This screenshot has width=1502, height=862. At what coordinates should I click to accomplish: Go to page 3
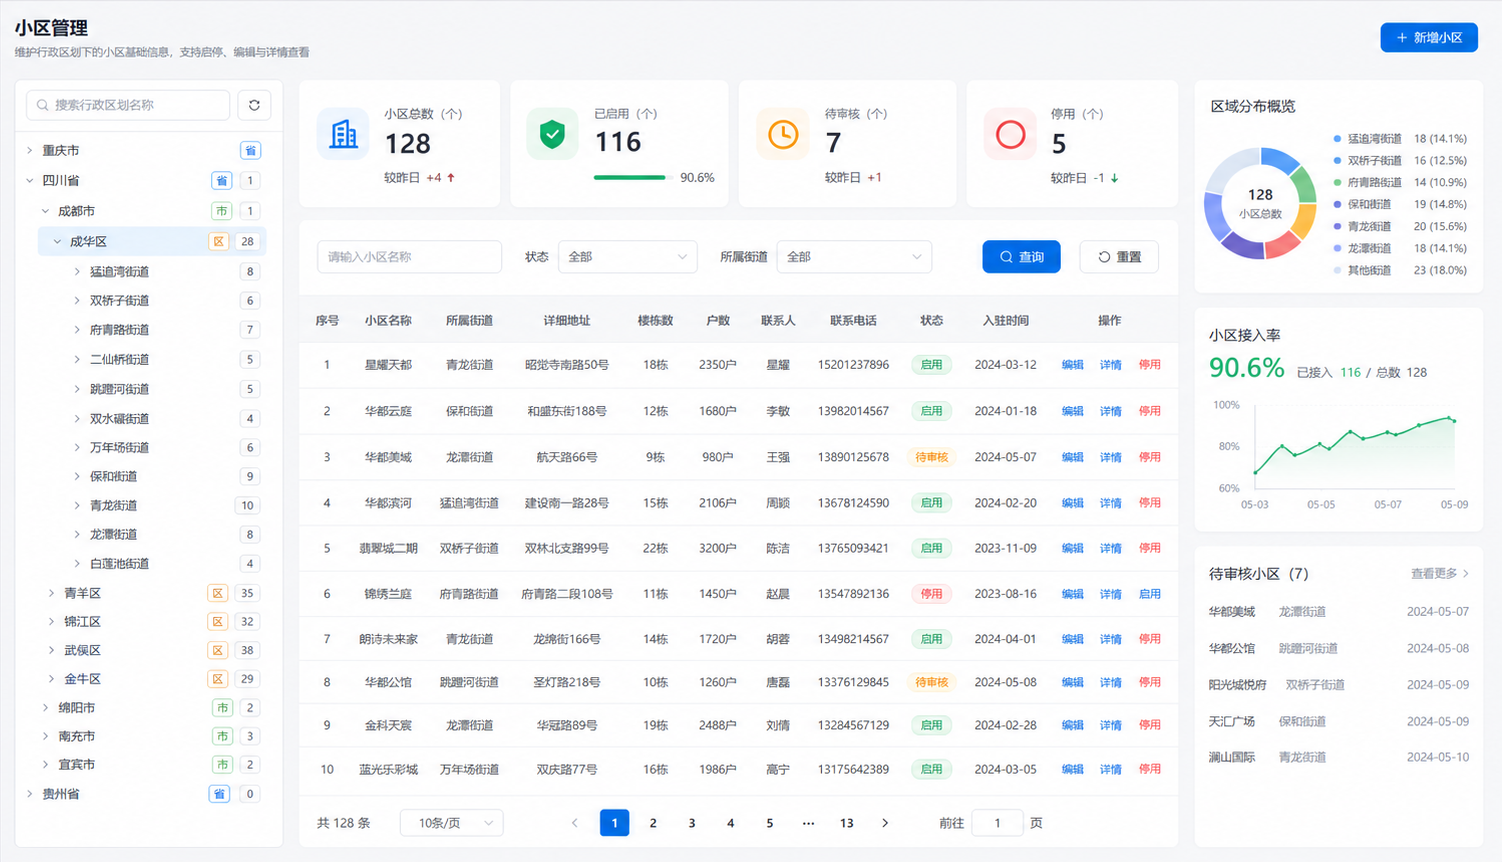pyautogui.click(x=692, y=823)
